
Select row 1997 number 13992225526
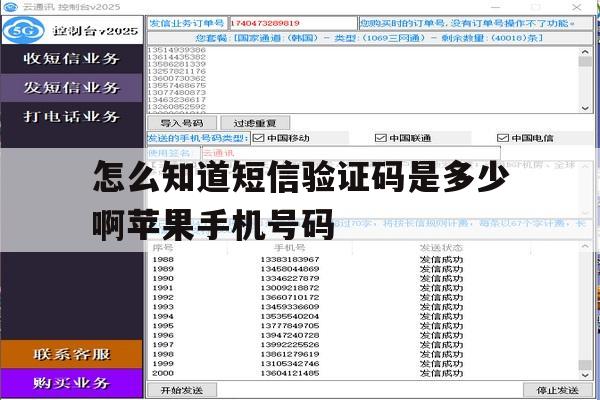pyautogui.click(x=290, y=344)
